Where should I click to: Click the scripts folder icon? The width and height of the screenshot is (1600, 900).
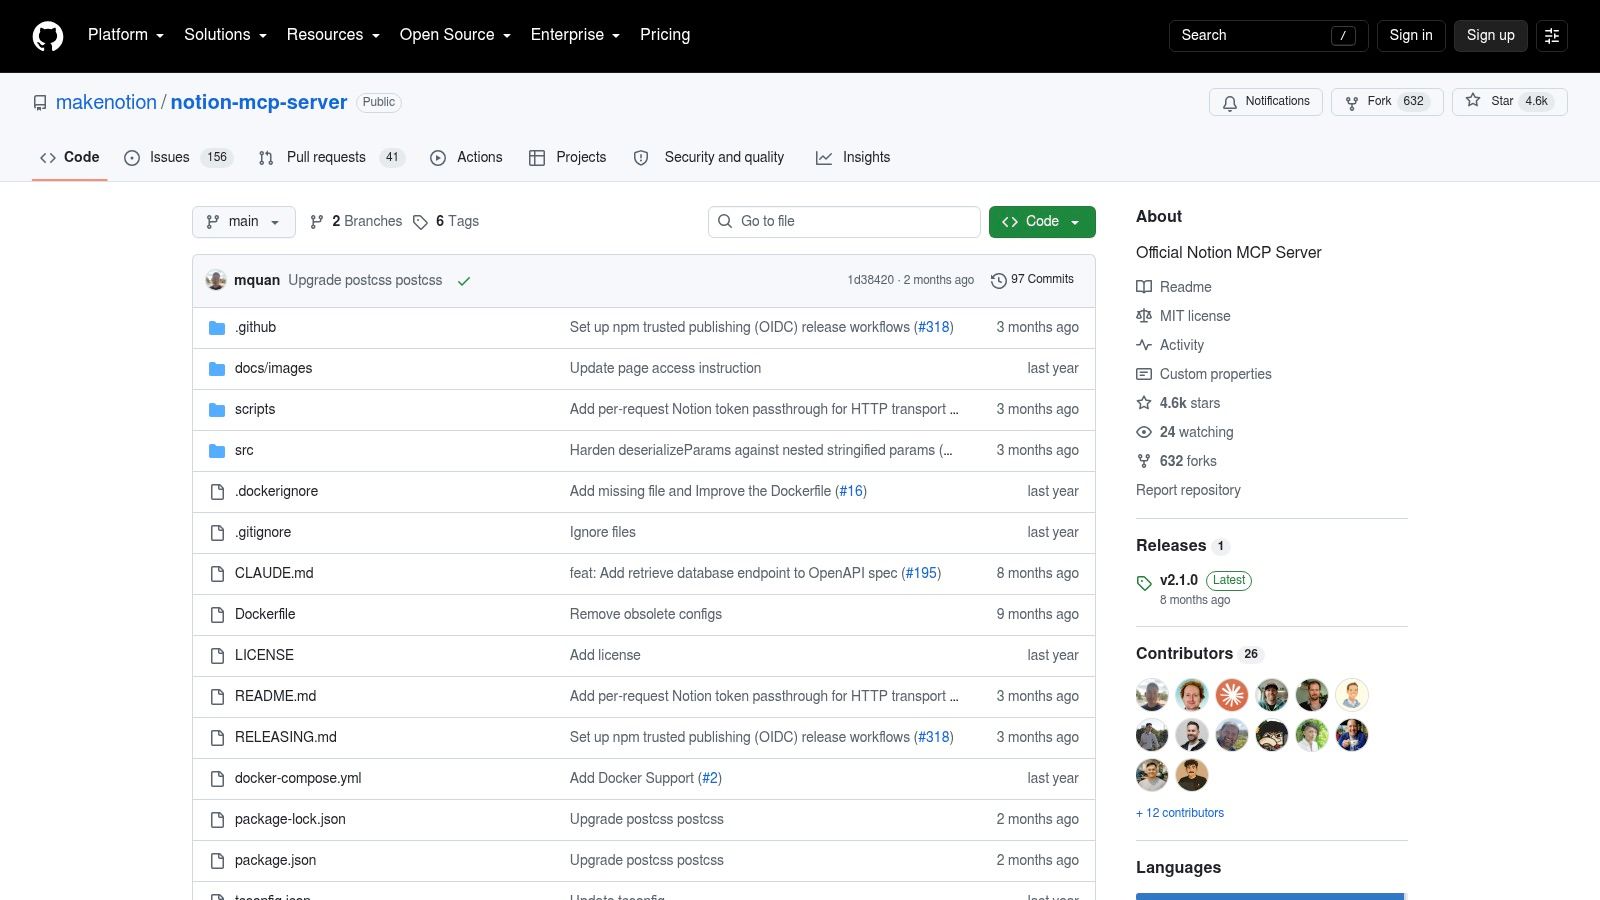point(217,410)
